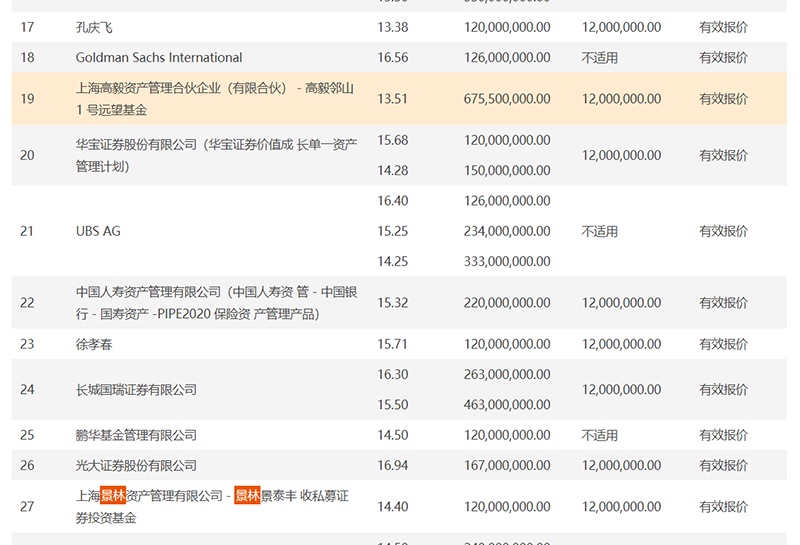Click 不适用 in UBS AG row

tap(599, 232)
